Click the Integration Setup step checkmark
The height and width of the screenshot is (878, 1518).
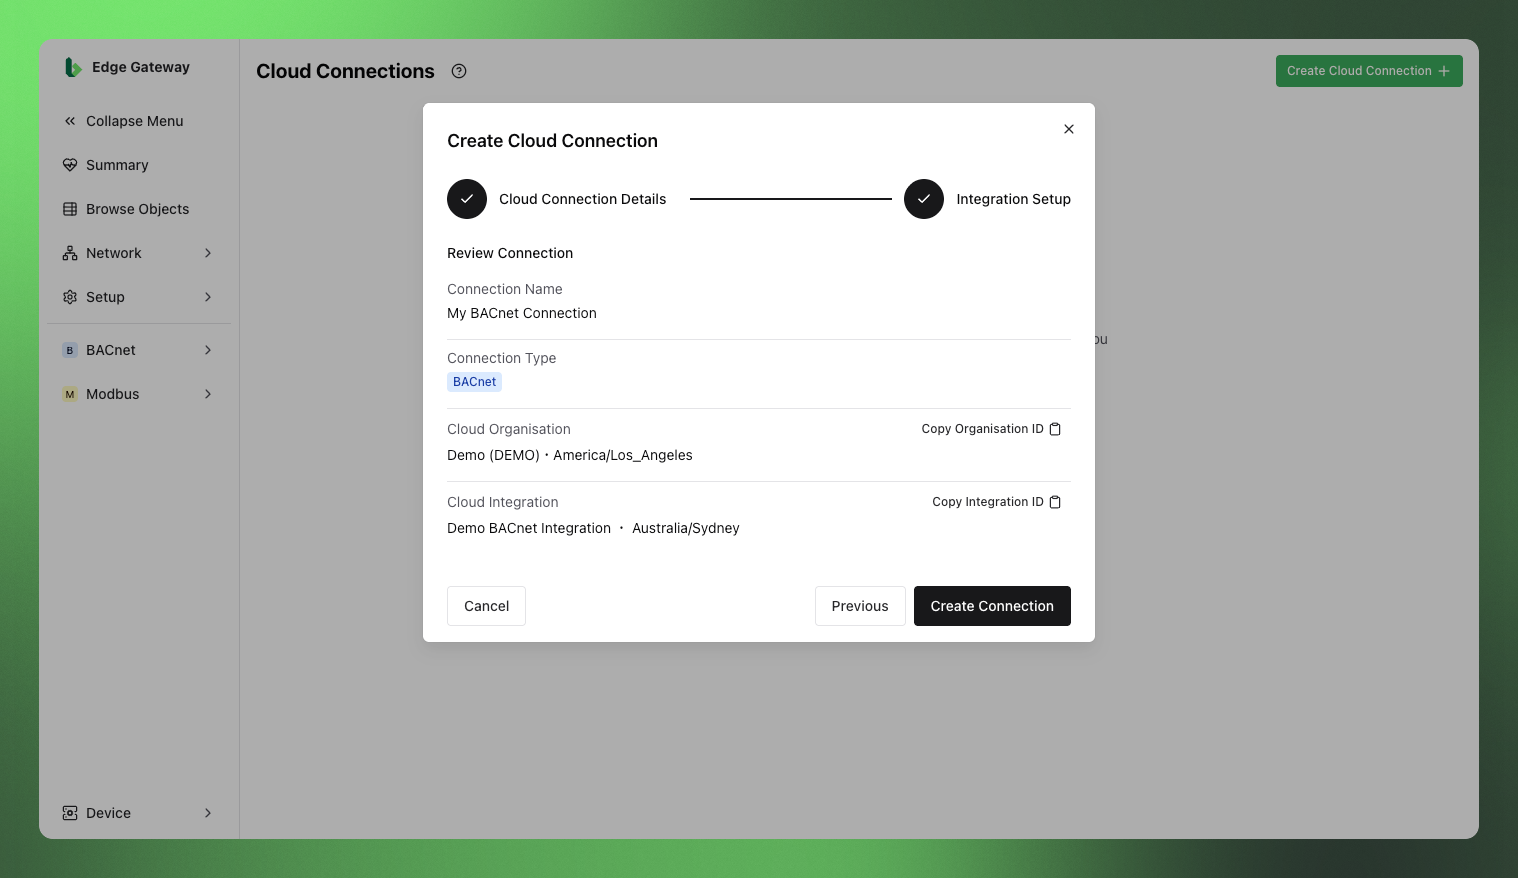click(924, 199)
